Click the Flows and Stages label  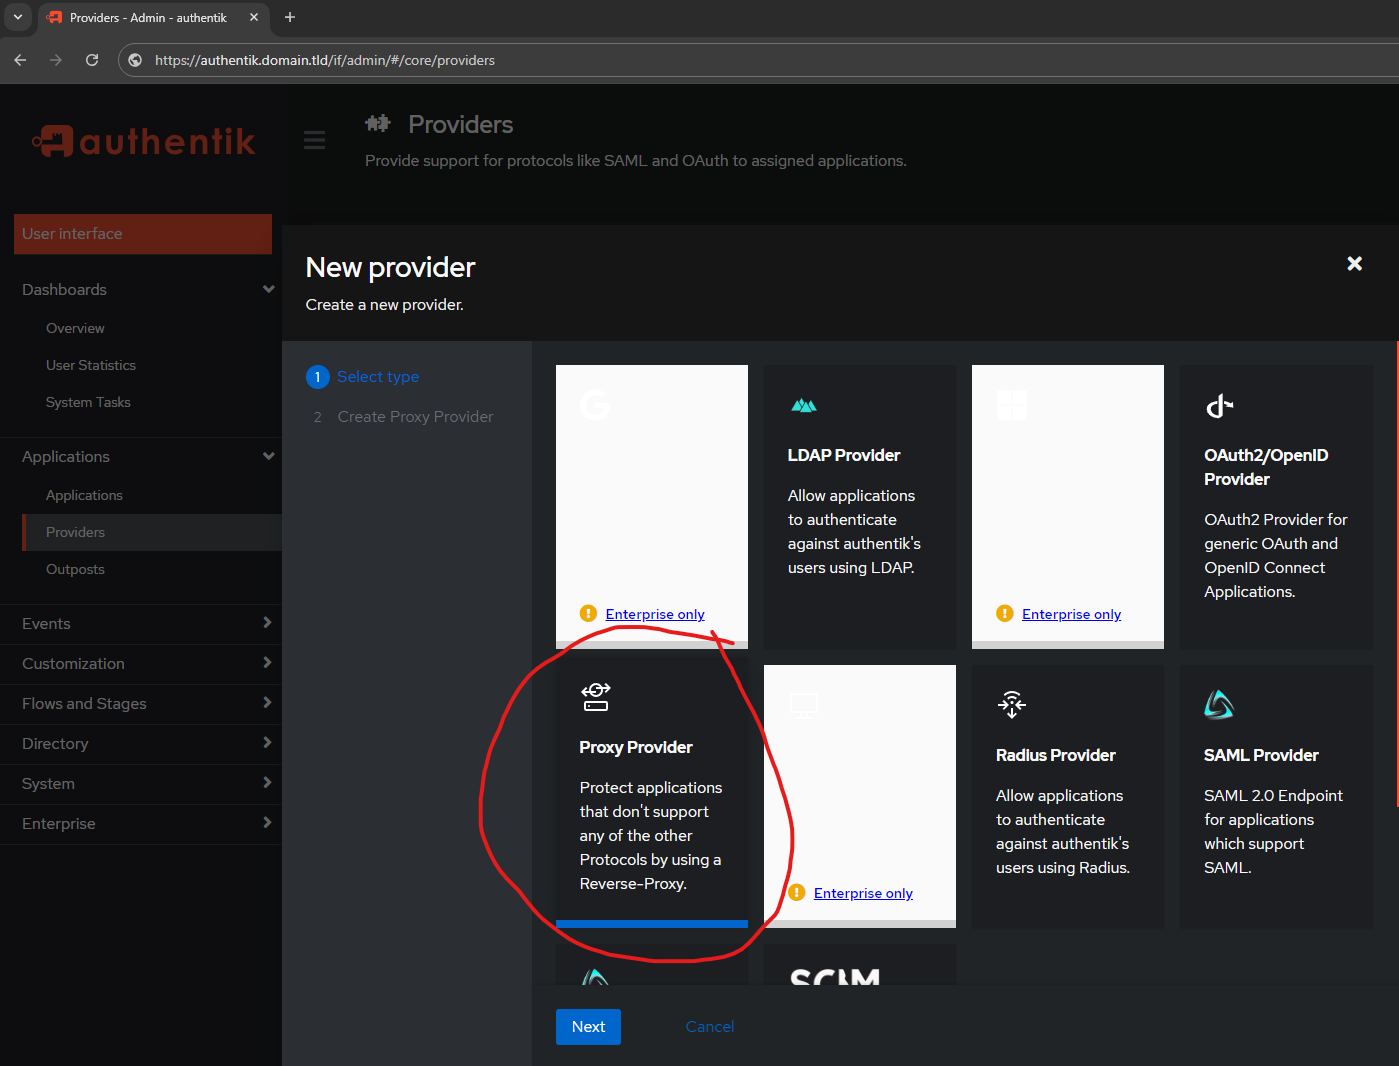click(84, 704)
